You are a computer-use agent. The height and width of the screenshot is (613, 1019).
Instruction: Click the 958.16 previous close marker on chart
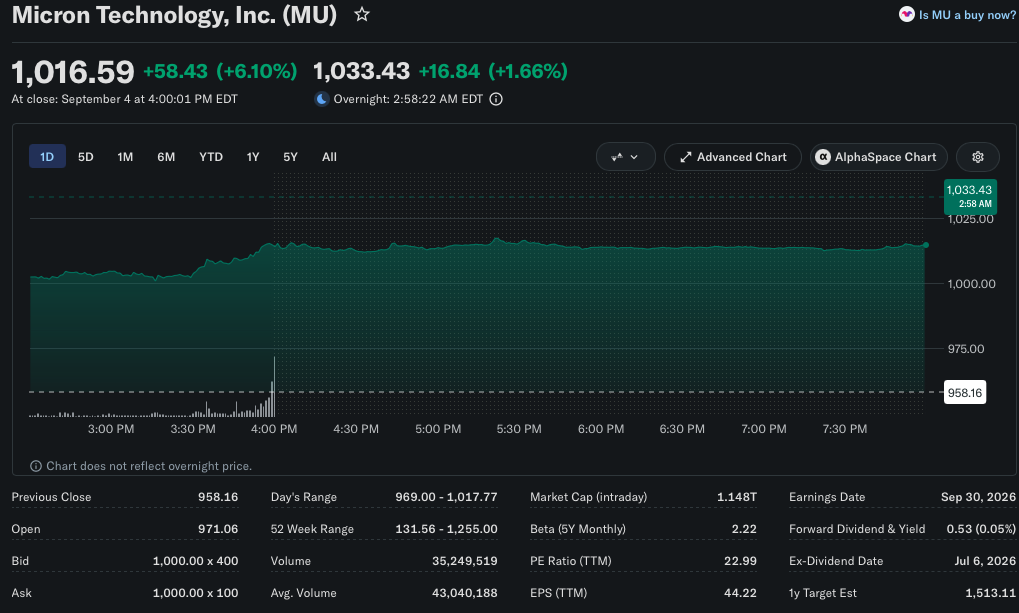point(964,392)
